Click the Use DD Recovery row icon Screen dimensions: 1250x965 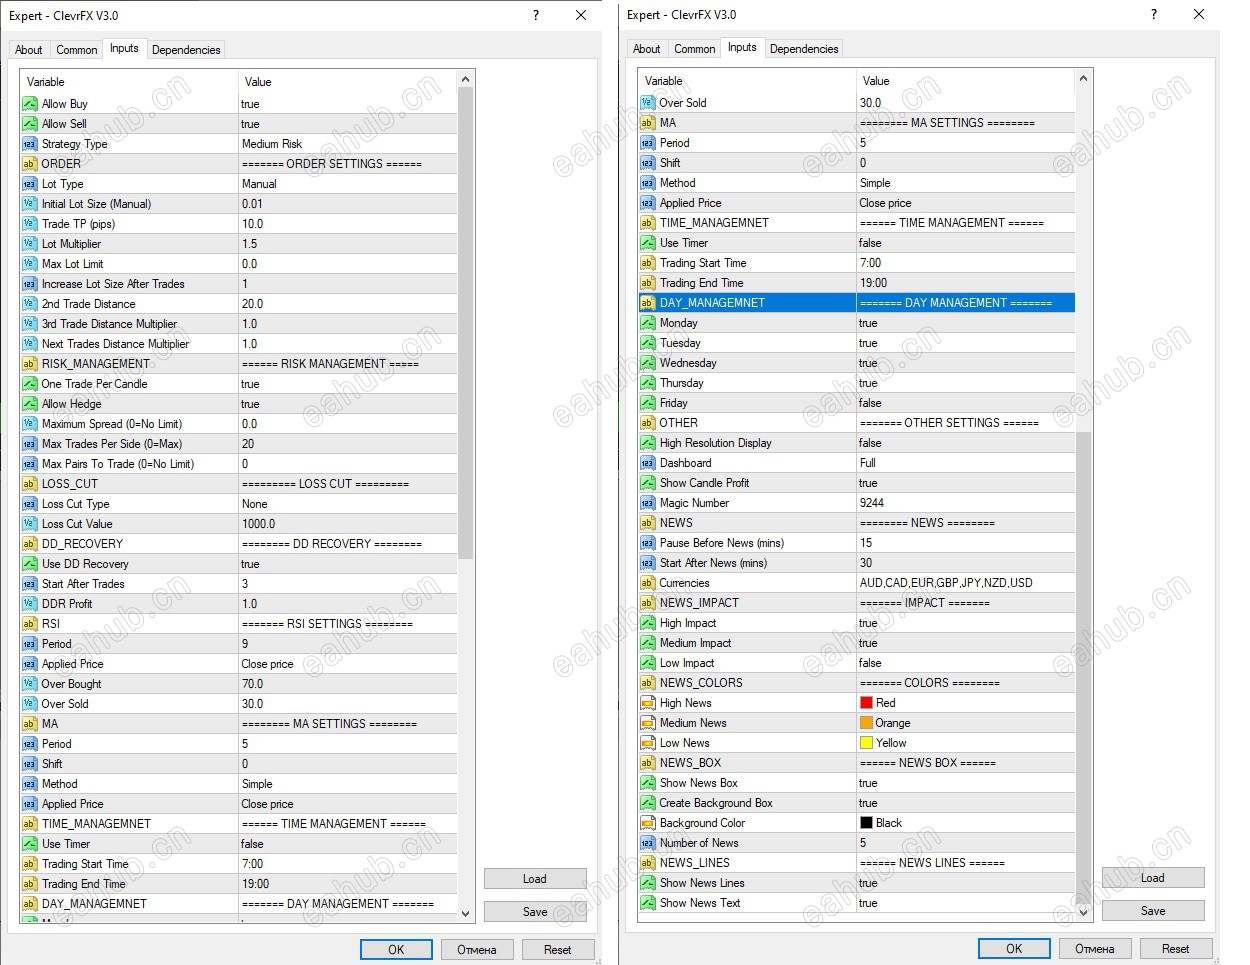[29, 564]
